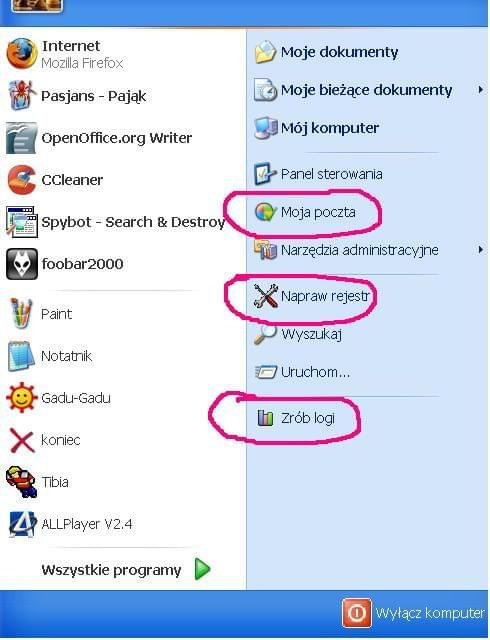The image size is (490, 640).
Task: Click the user account picture thumbnail
Action: [x=37, y=6]
